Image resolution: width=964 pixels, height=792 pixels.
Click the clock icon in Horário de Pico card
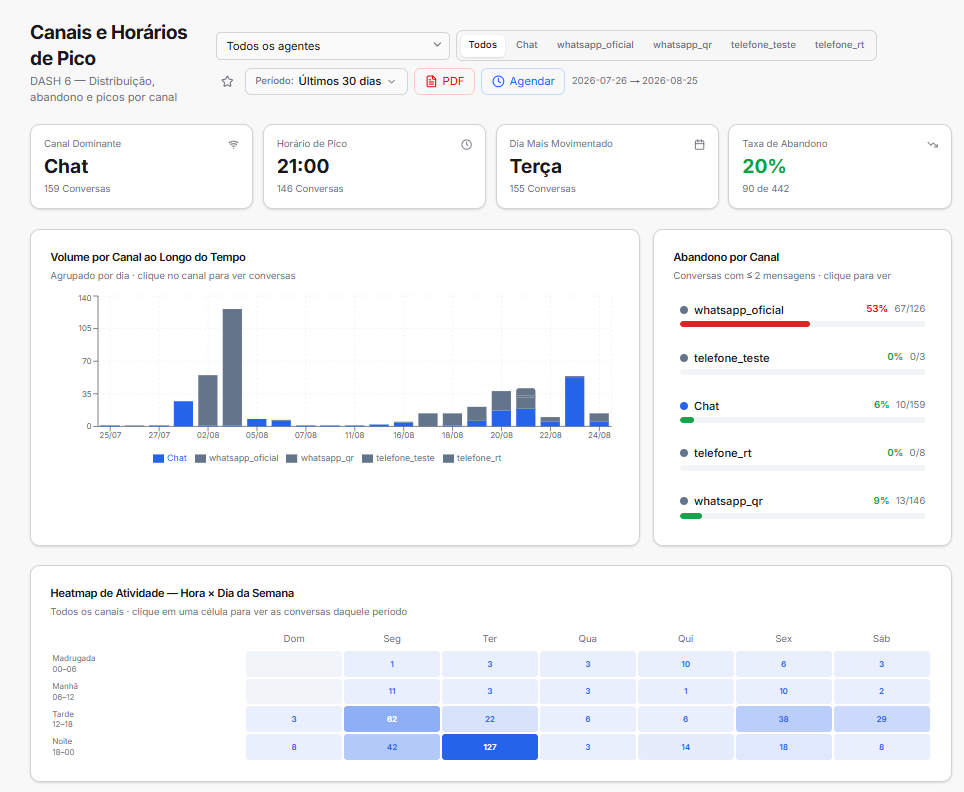pyautogui.click(x=467, y=145)
